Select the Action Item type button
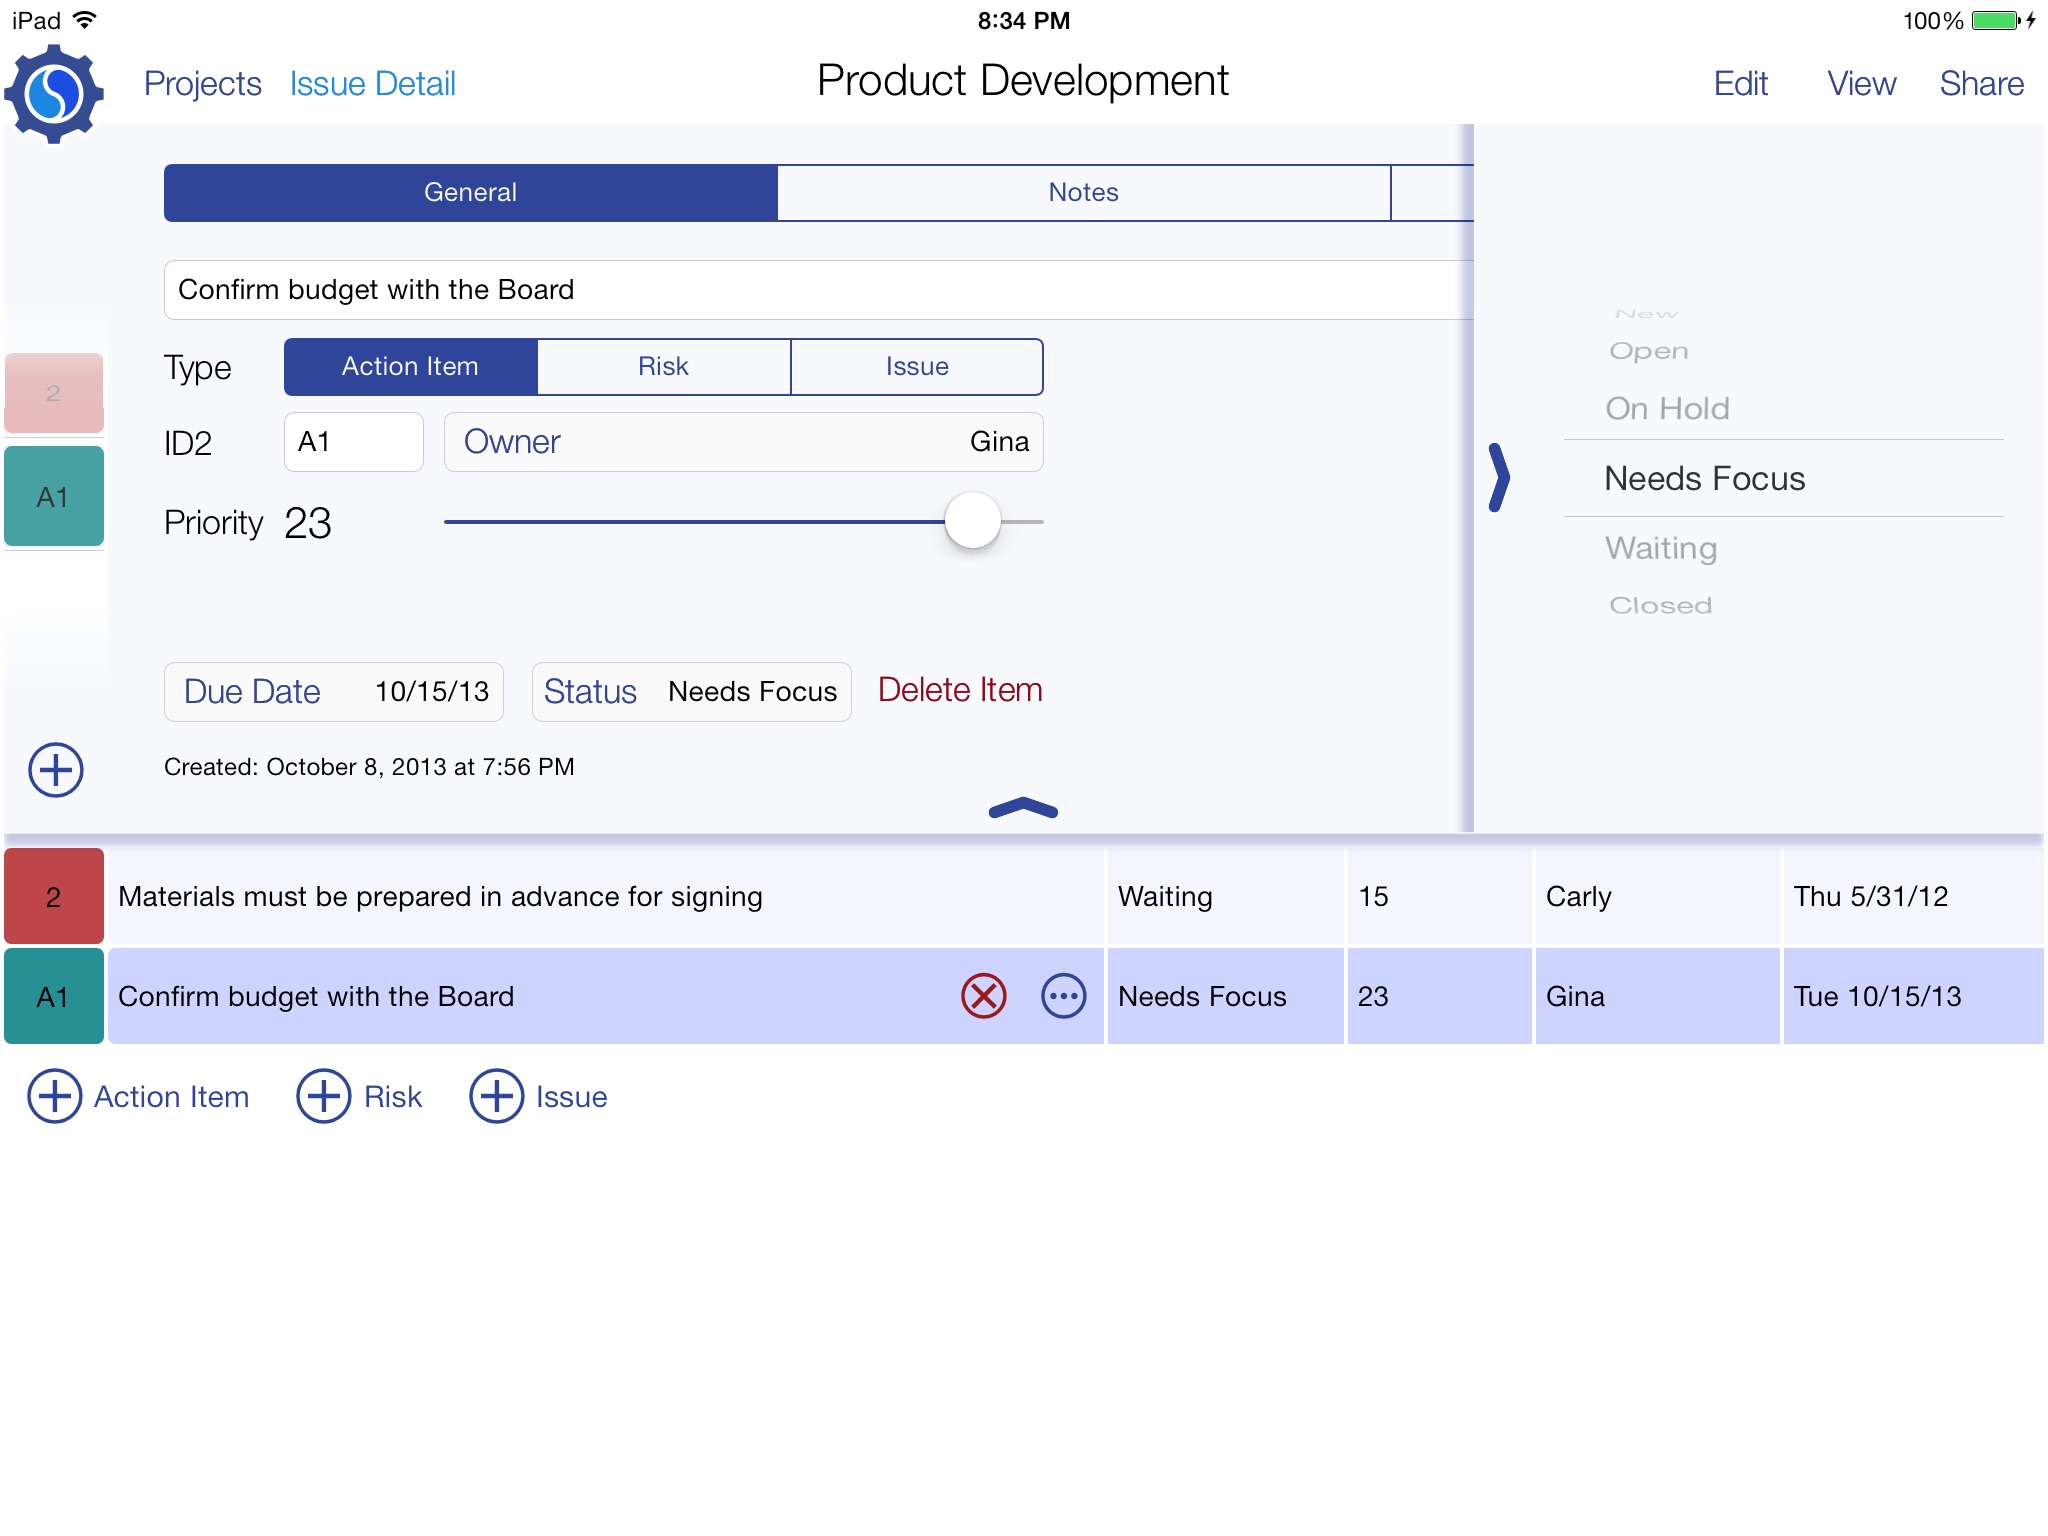Viewport: 2048px width, 1536px height. [408, 366]
